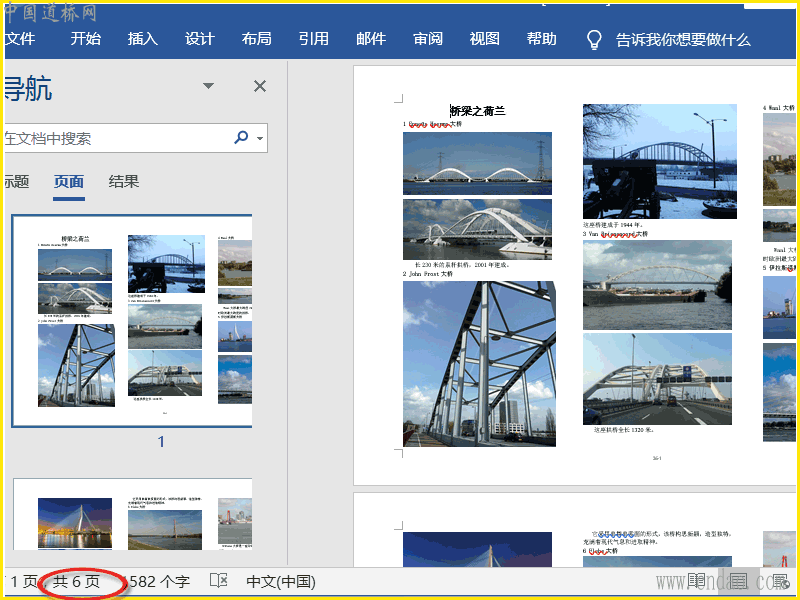
Task: Select the night cable-stayed bridge photo on page 2
Action: click(477, 549)
